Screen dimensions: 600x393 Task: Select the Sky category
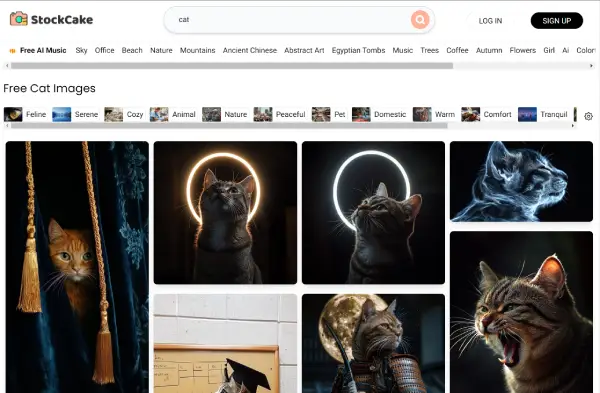[x=82, y=51]
